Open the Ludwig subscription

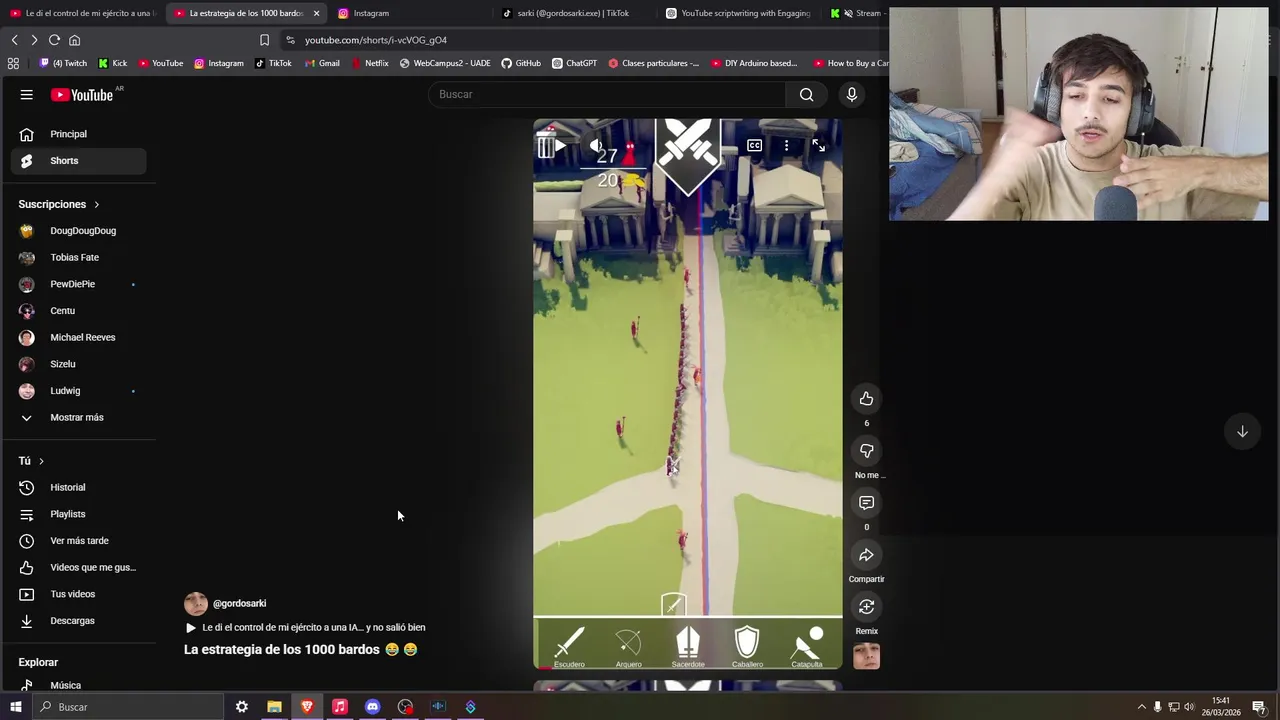click(78, 391)
